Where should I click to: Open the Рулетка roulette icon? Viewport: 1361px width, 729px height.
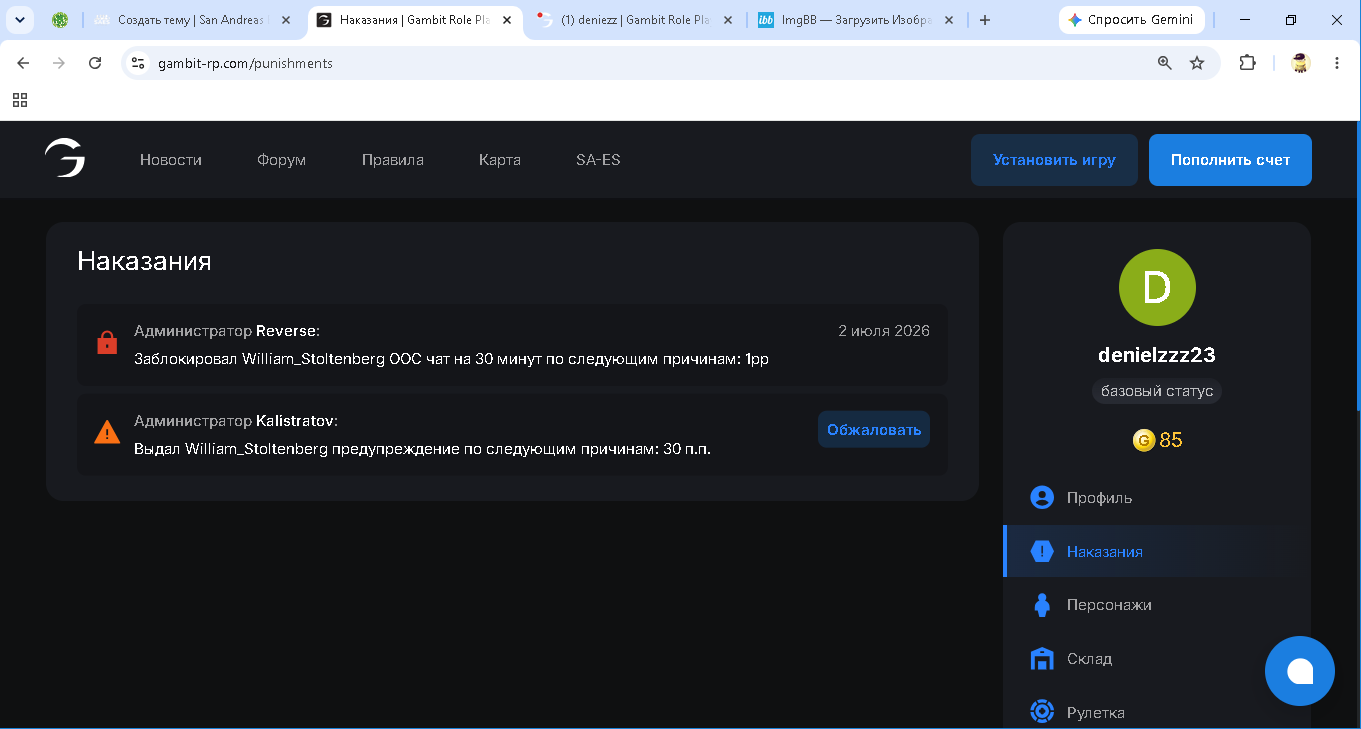1042,712
